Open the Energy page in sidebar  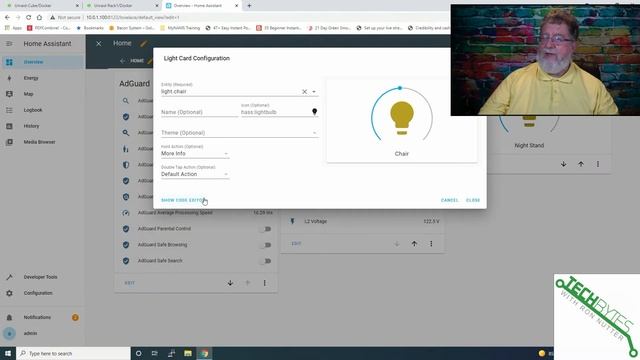(42, 78)
